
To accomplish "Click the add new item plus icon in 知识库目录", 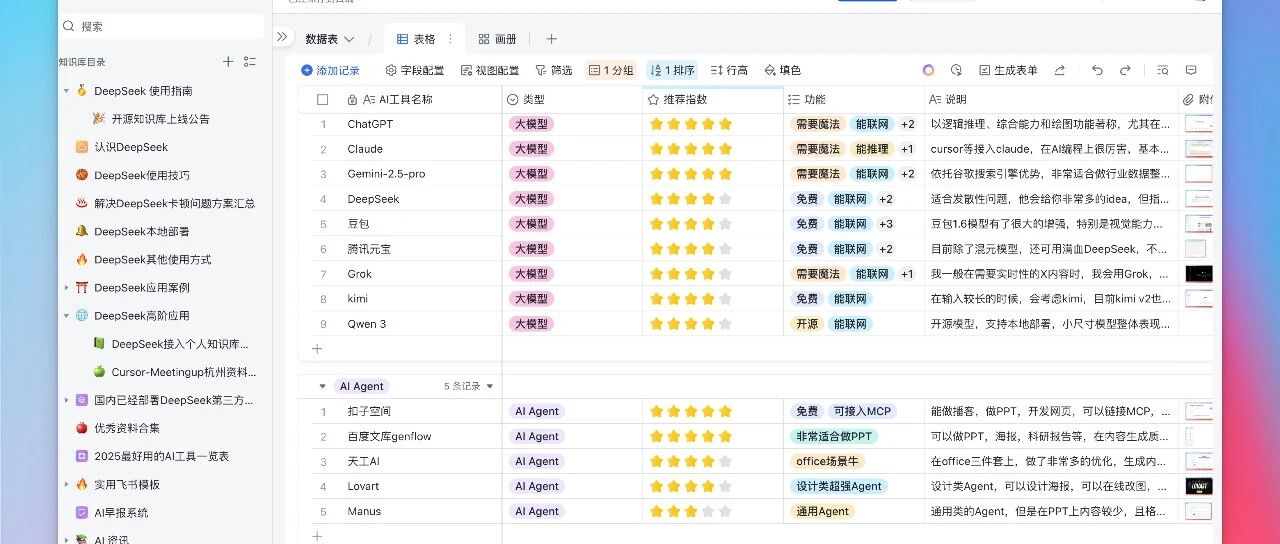I will coord(228,62).
